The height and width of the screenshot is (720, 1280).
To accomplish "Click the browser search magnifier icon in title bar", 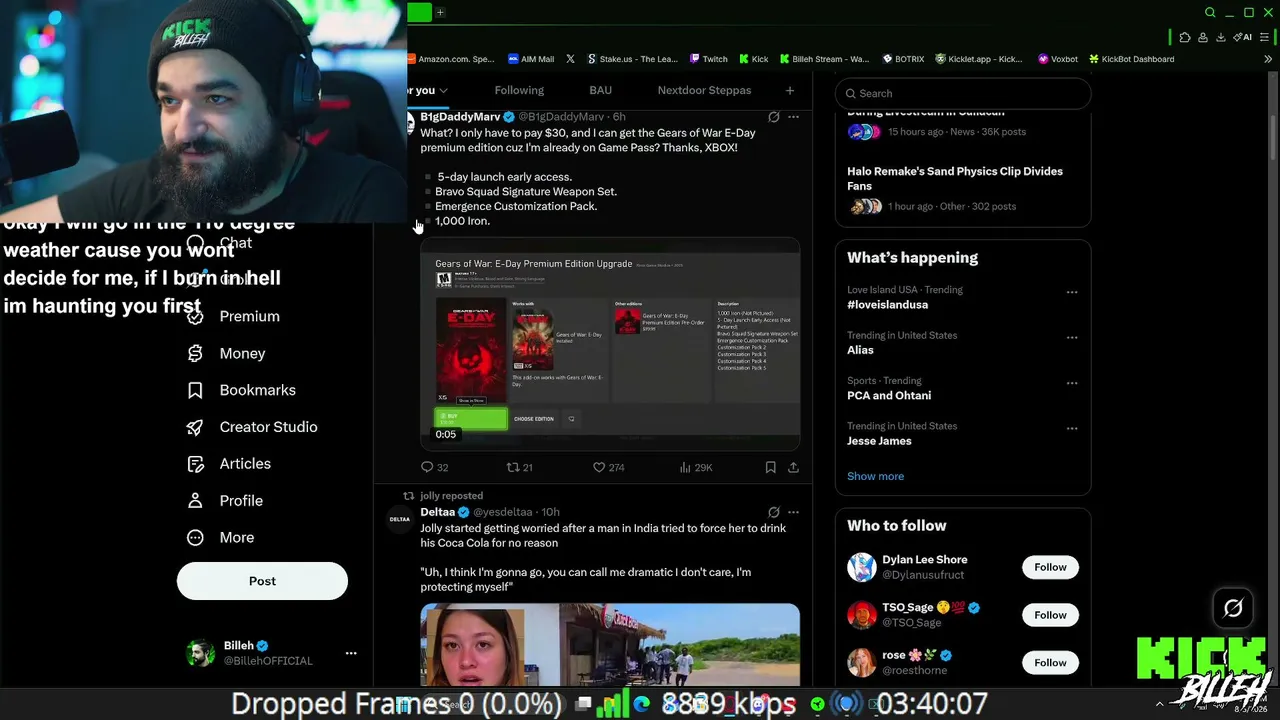I will tap(1210, 13).
